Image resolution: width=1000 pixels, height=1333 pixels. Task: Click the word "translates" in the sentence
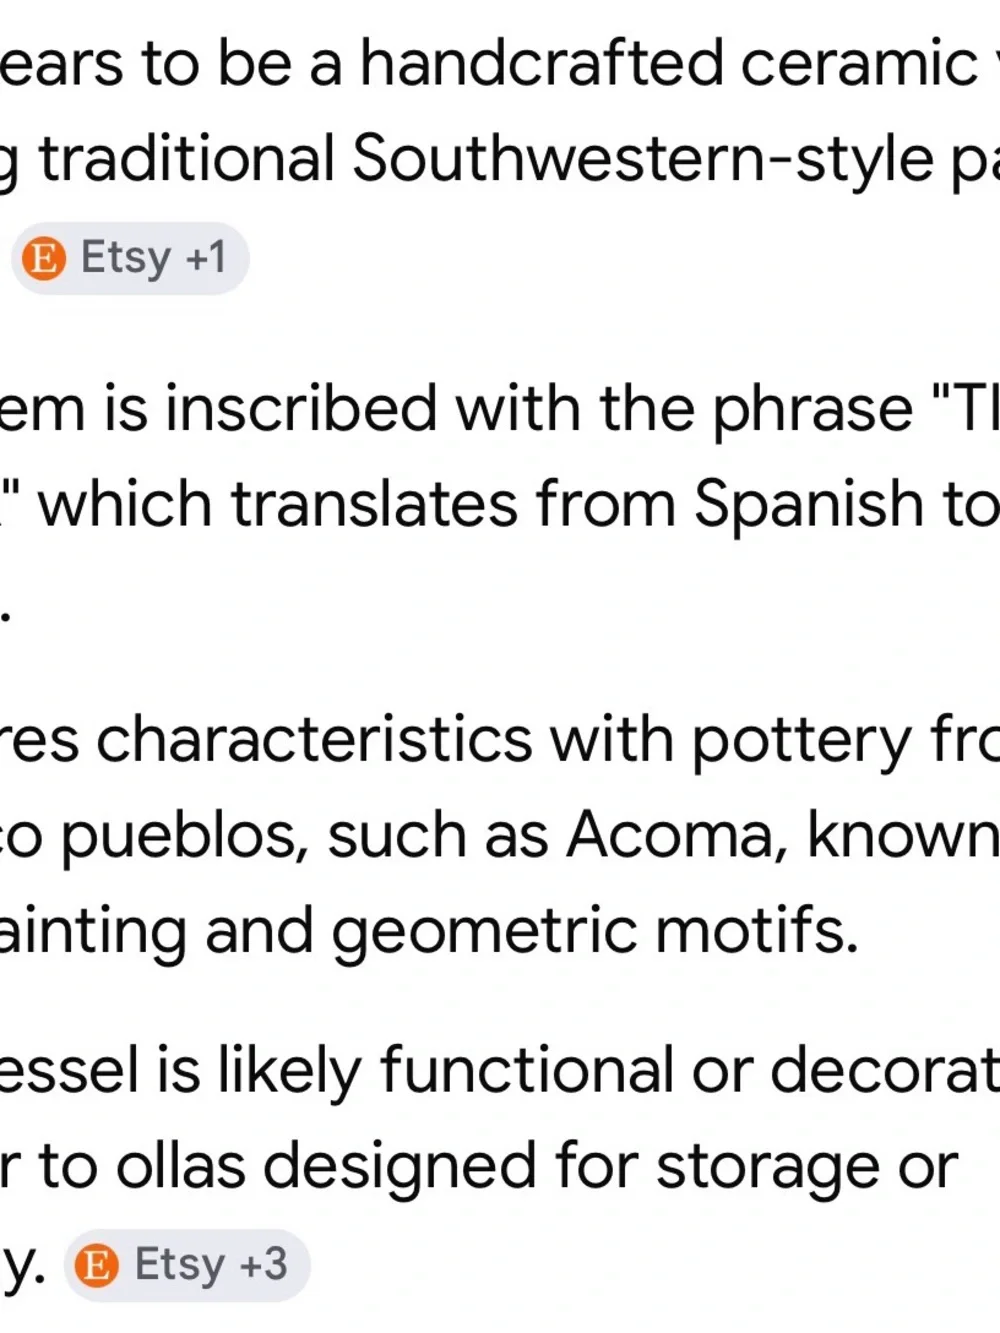pos(375,504)
